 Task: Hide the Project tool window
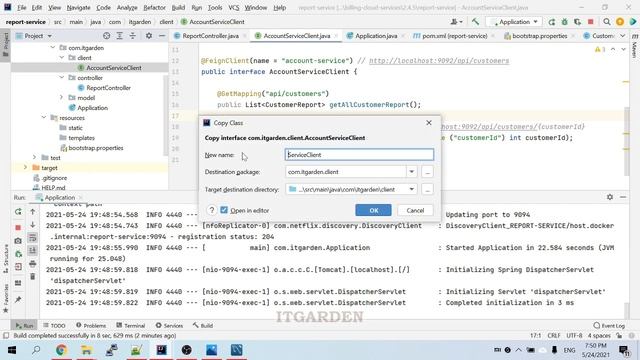pyautogui.click(x=162, y=36)
